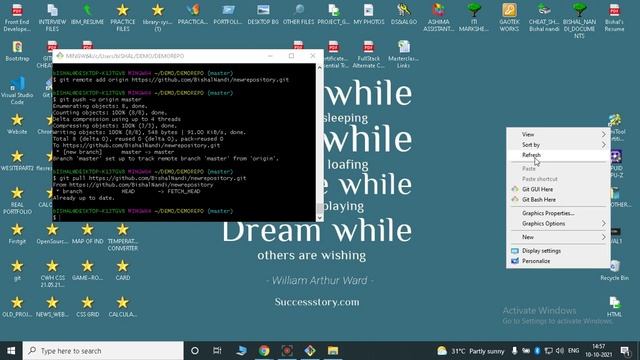Open Cortana from taskbar
The width and height of the screenshot is (640, 360).
195,351
